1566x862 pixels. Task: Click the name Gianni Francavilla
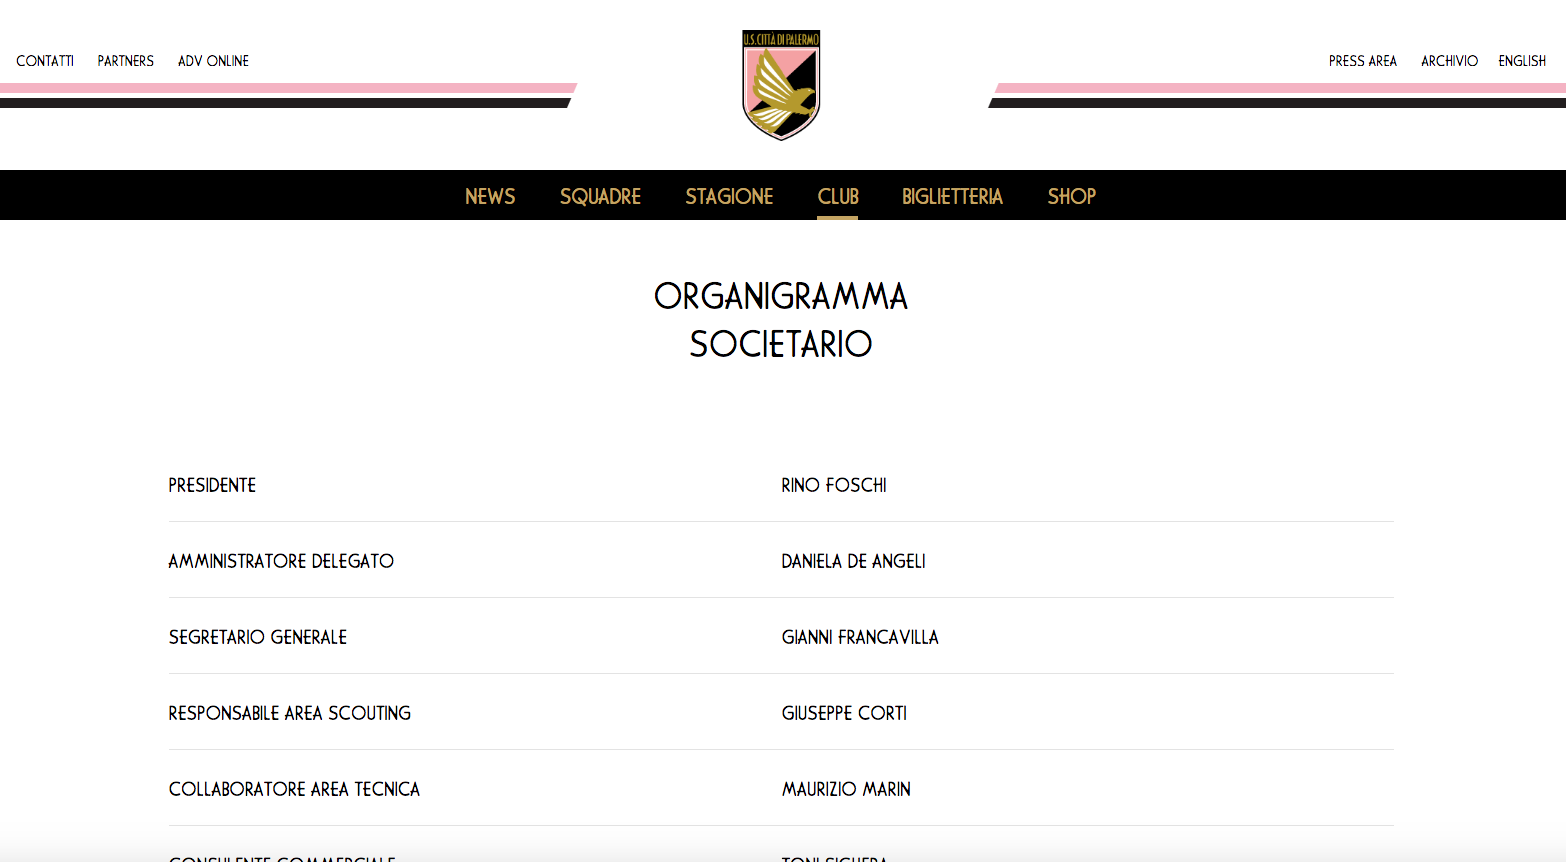[x=860, y=637]
